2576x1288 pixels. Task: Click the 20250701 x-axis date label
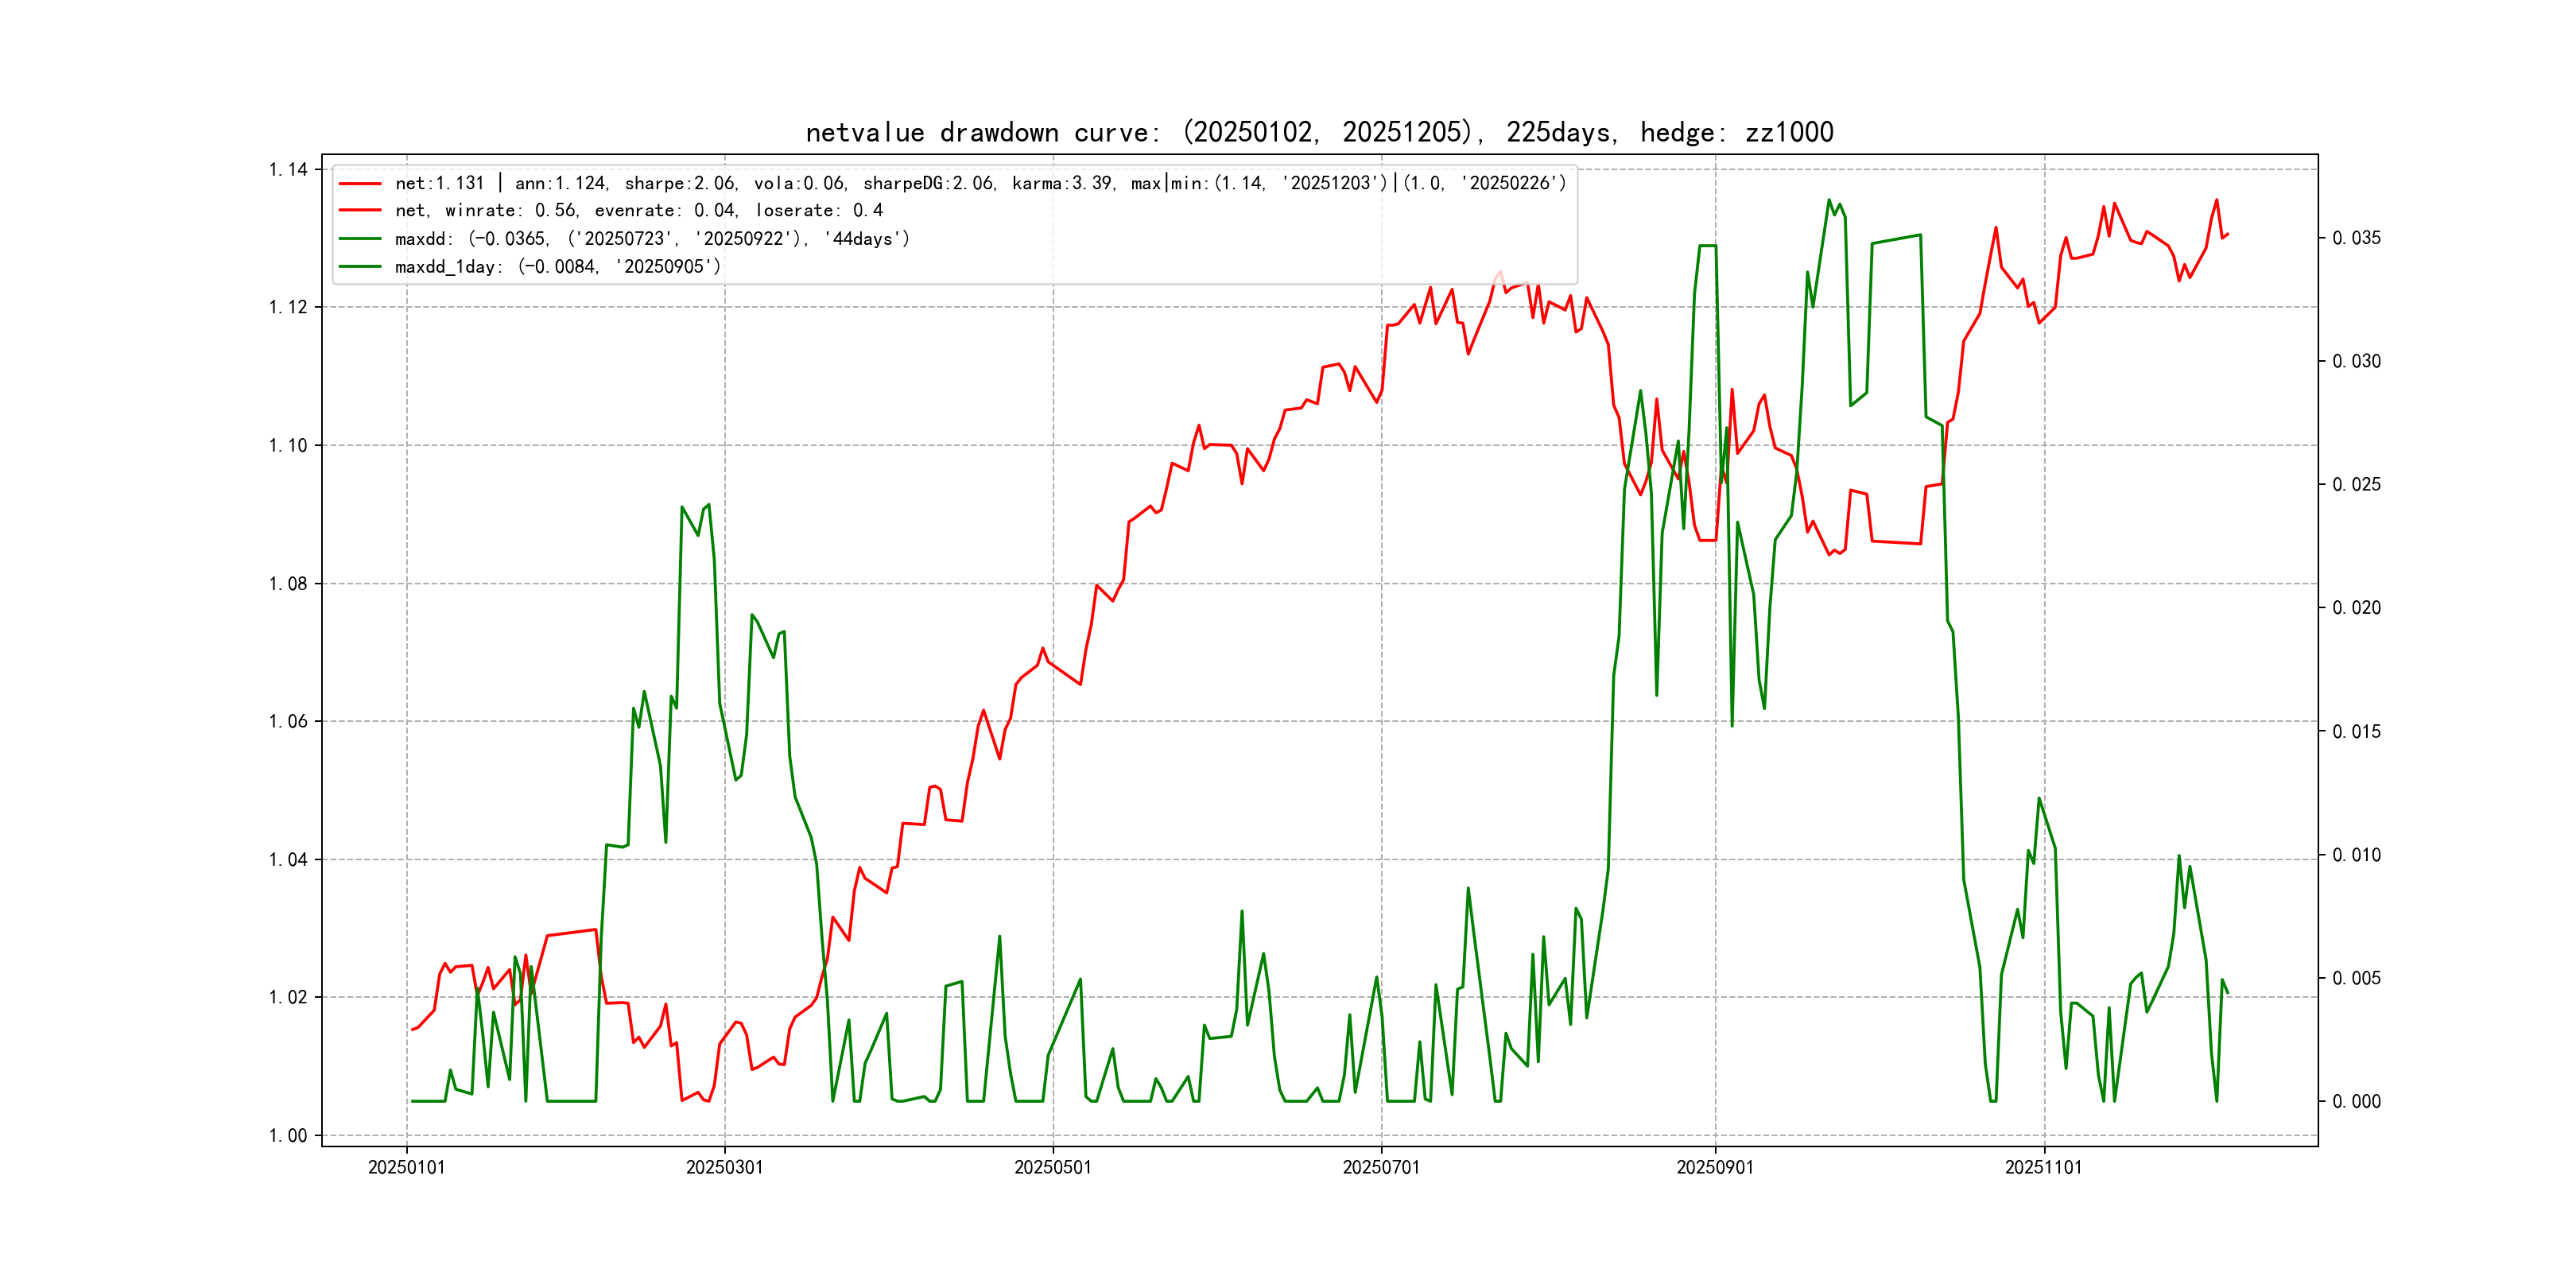click(x=1380, y=1167)
